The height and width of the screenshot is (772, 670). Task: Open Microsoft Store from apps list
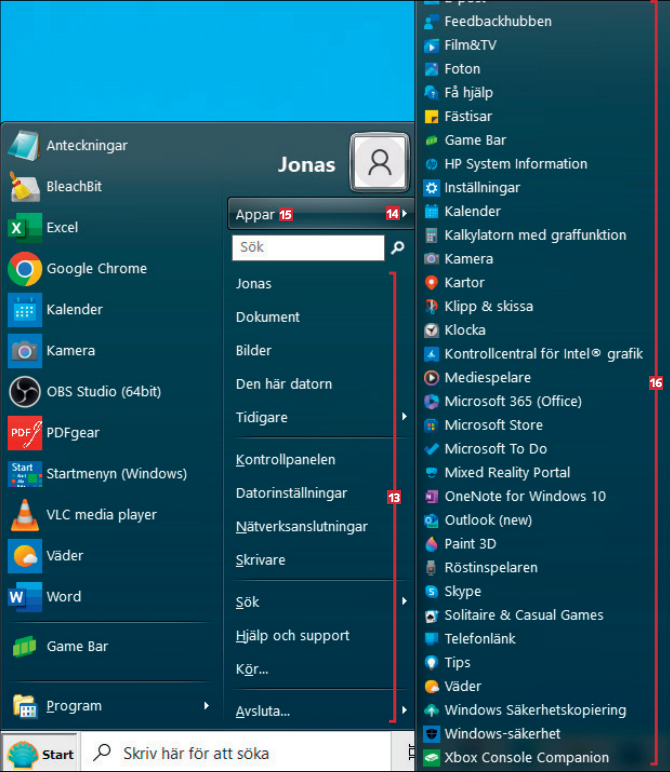(493, 425)
